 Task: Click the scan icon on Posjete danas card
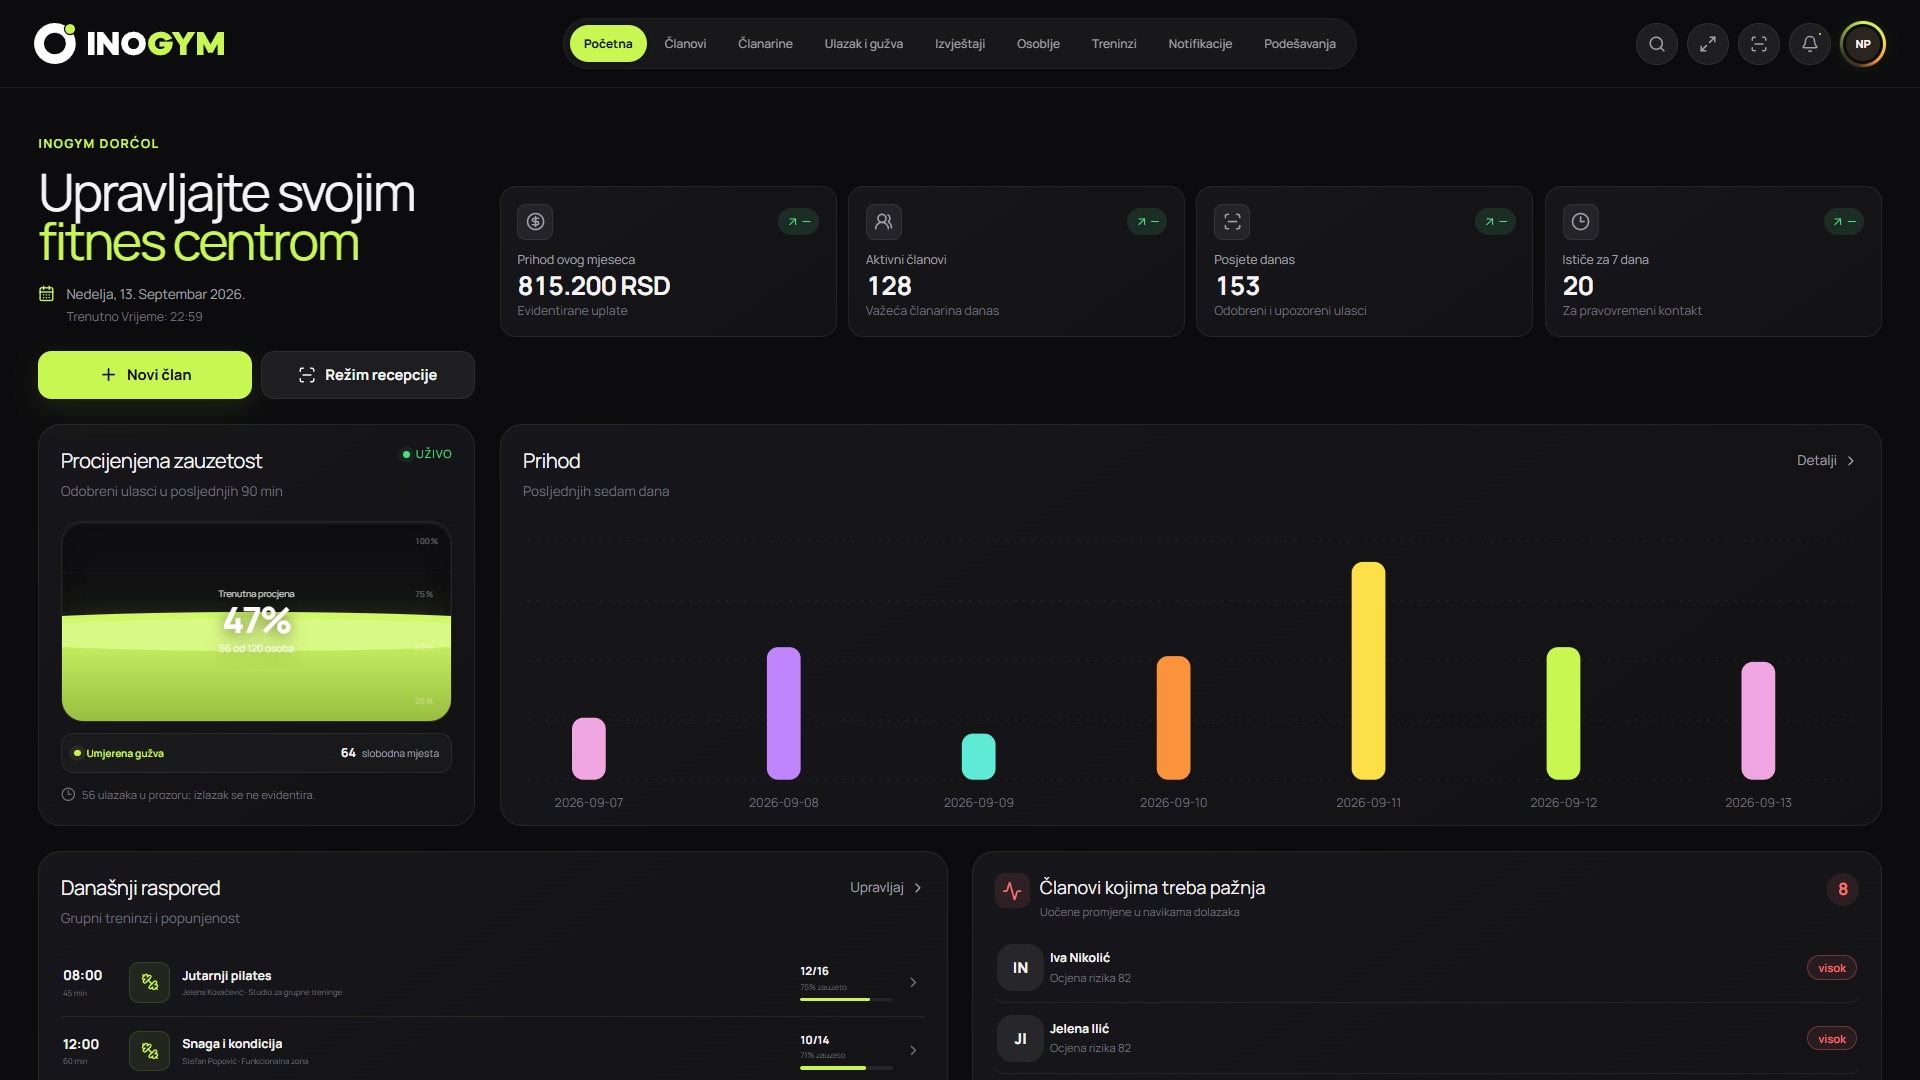tap(1232, 222)
